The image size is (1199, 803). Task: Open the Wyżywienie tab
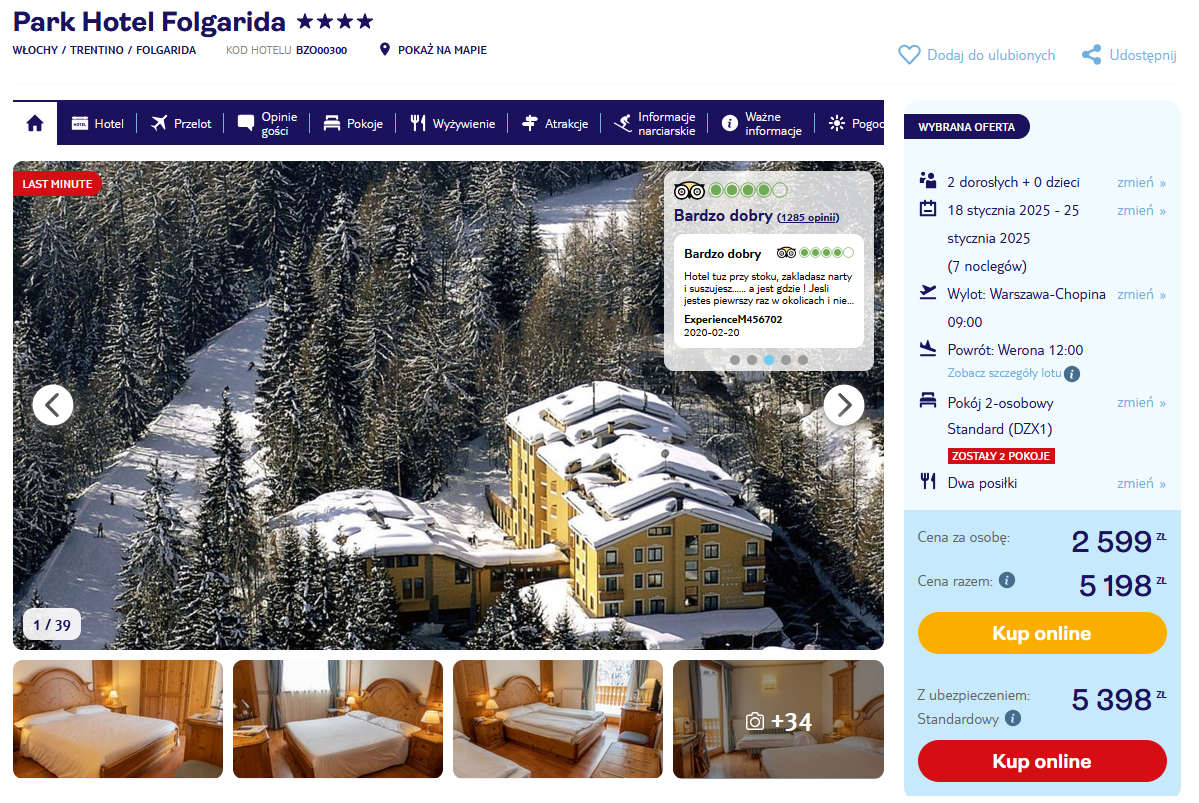pos(453,123)
